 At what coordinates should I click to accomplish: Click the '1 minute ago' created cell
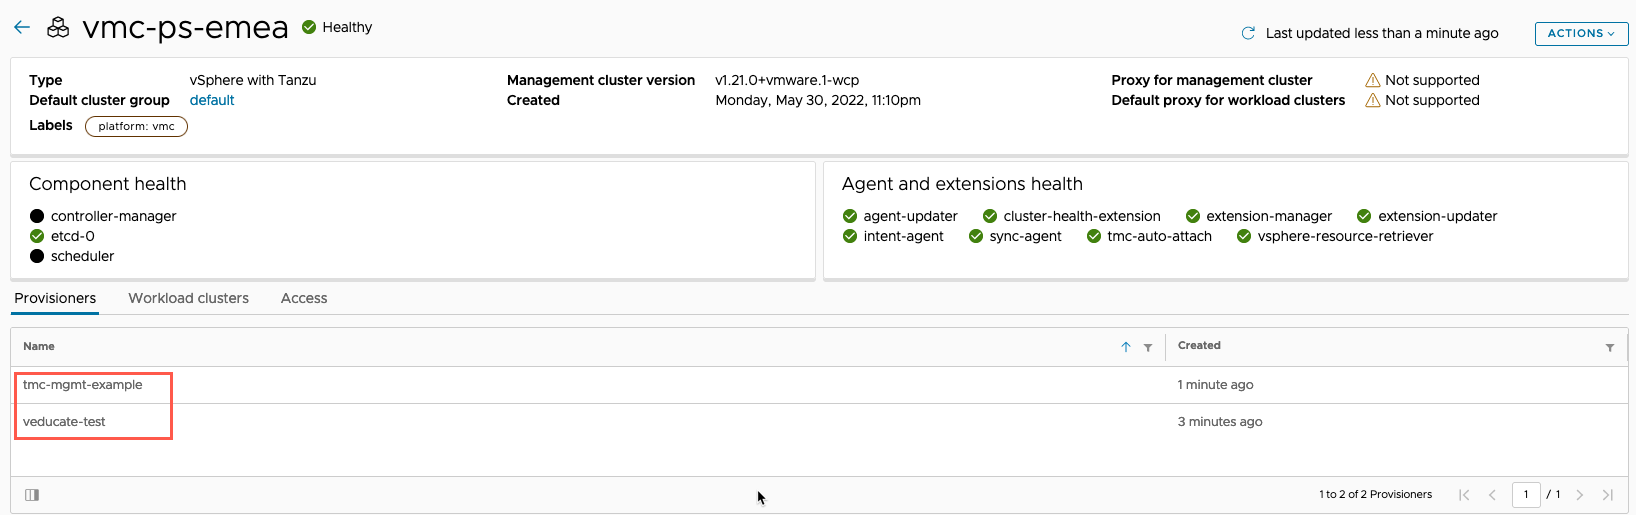click(x=1215, y=385)
